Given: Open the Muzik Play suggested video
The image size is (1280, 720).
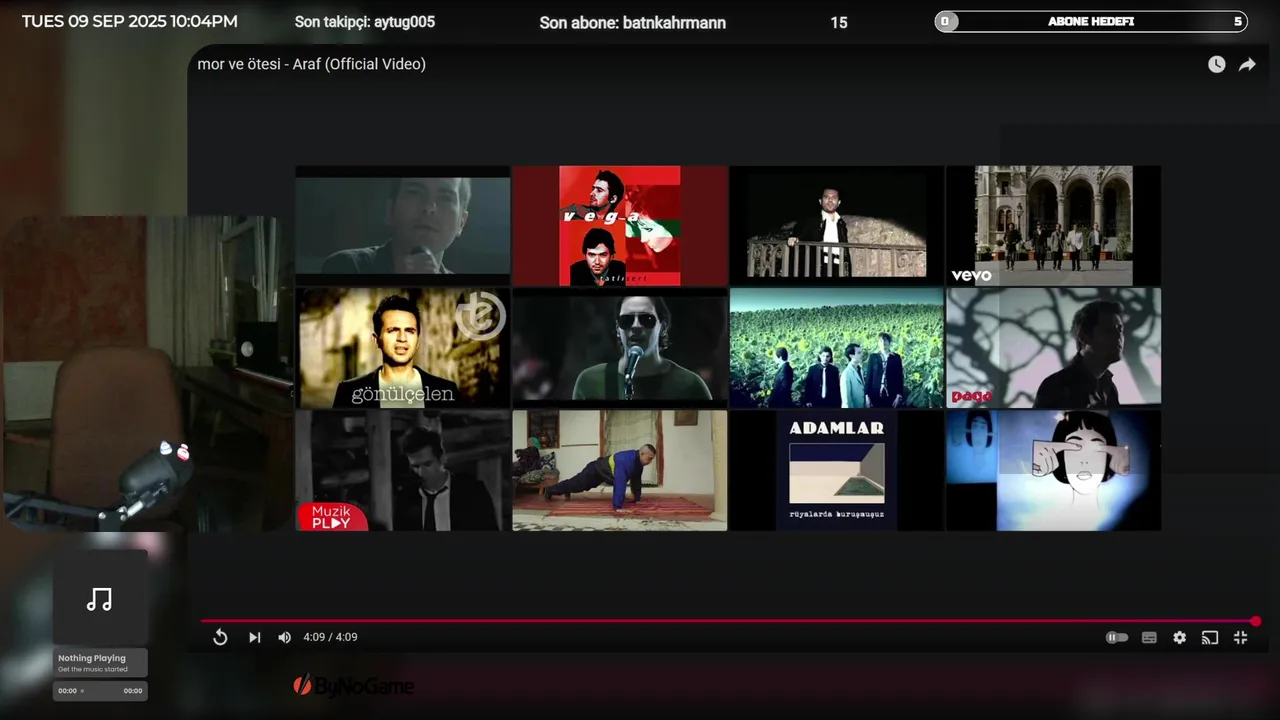Looking at the screenshot, I should pos(403,470).
